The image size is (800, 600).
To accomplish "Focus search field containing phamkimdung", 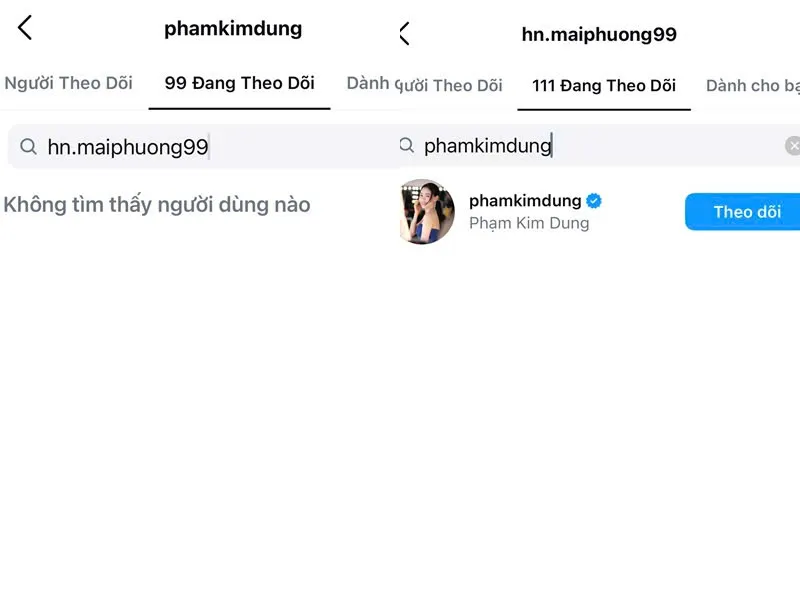I will (598, 145).
